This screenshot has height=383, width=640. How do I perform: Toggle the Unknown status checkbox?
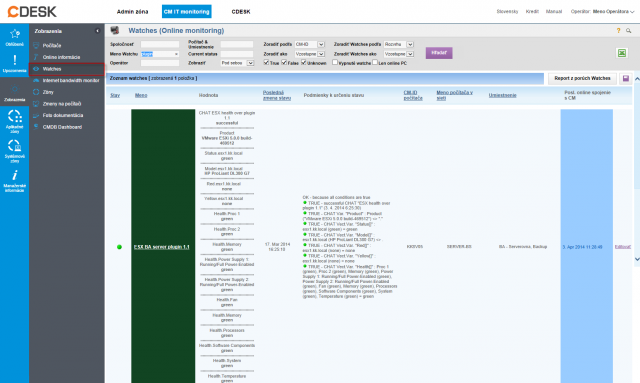tap(304, 62)
